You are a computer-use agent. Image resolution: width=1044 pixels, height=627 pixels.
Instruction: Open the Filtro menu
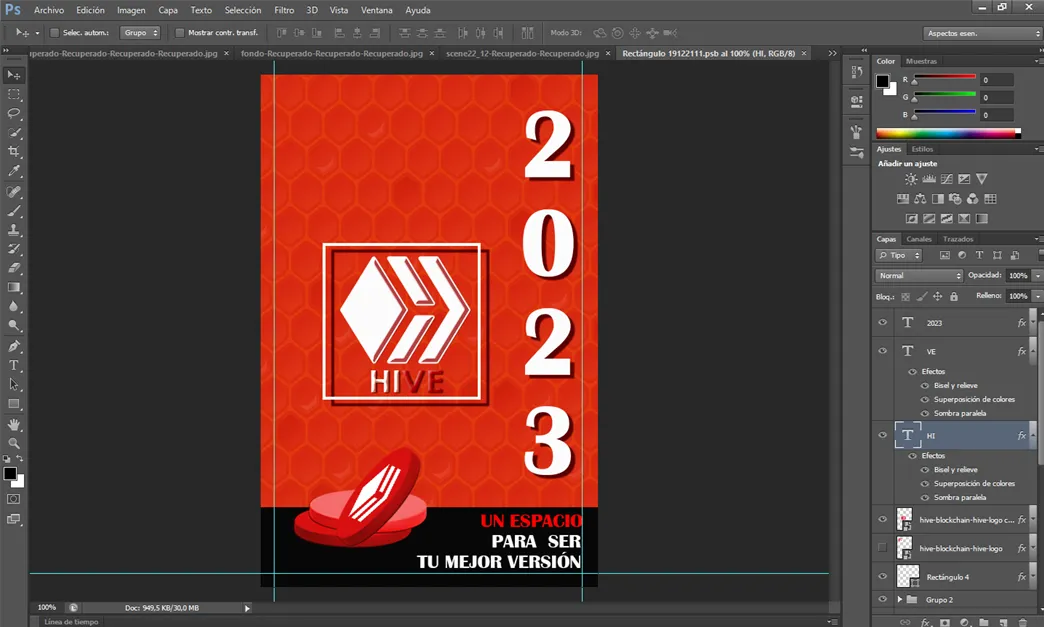[284, 10]
